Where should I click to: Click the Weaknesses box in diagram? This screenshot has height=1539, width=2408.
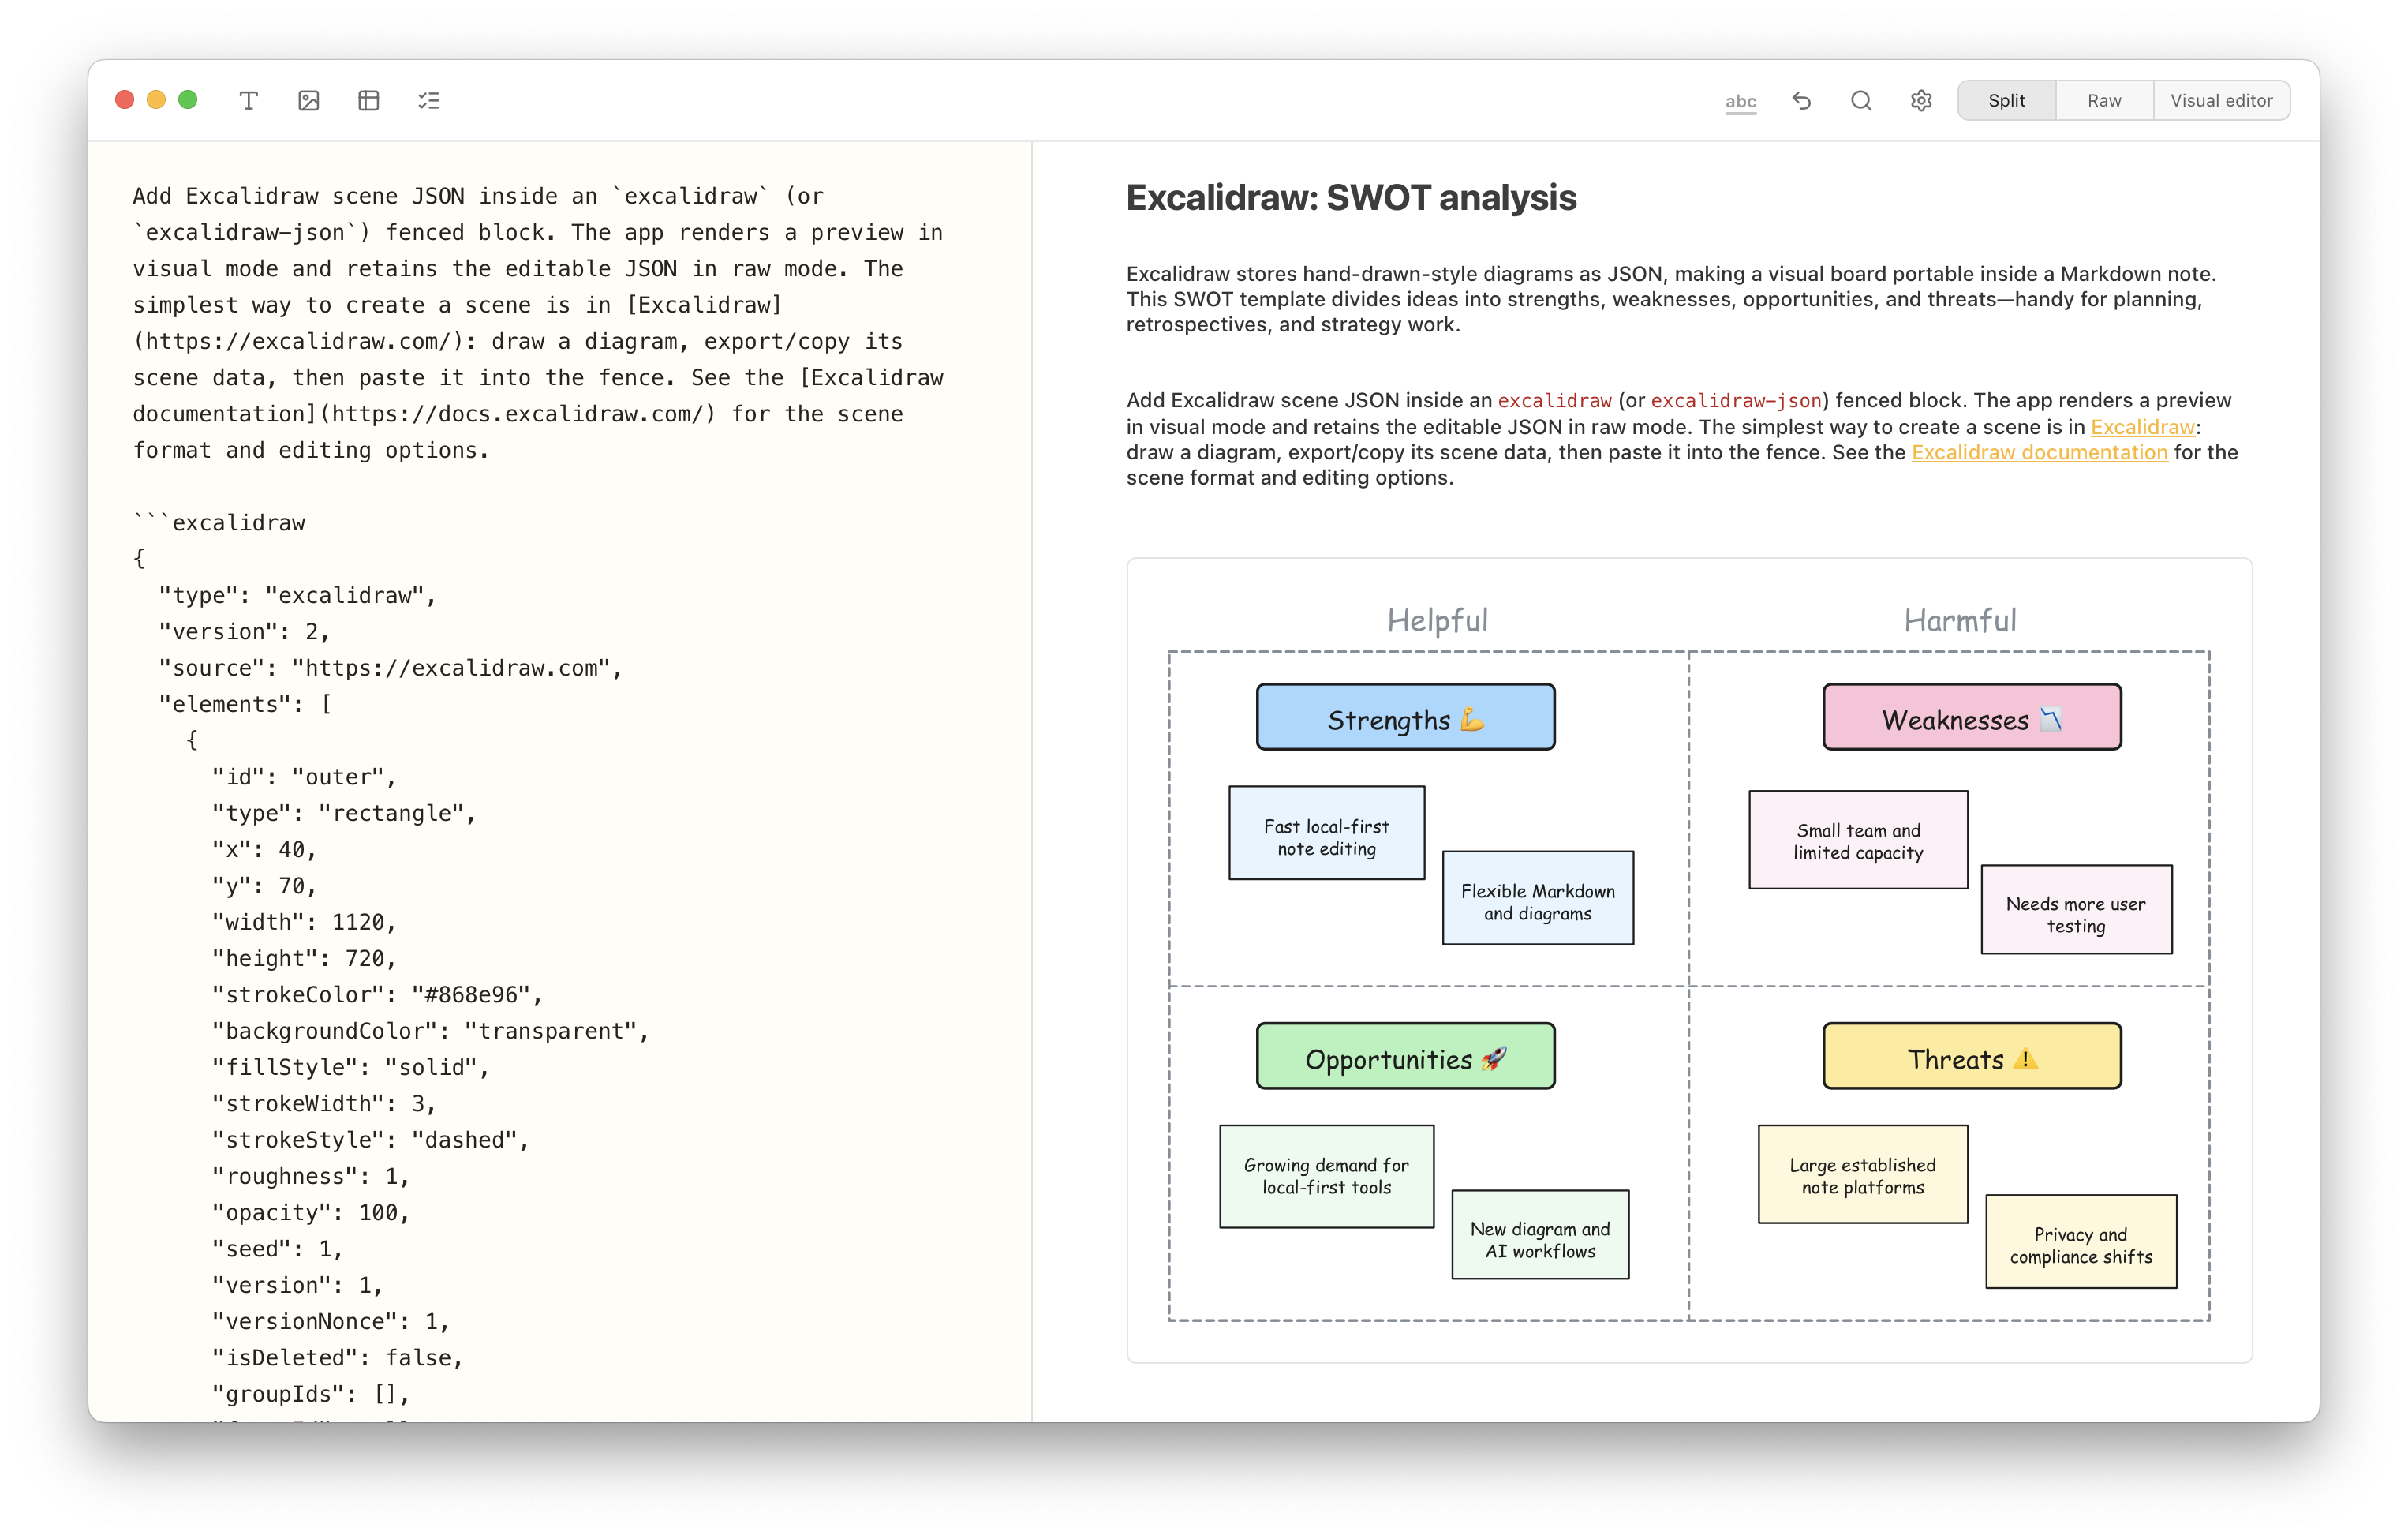click(x=1971, y=717)
